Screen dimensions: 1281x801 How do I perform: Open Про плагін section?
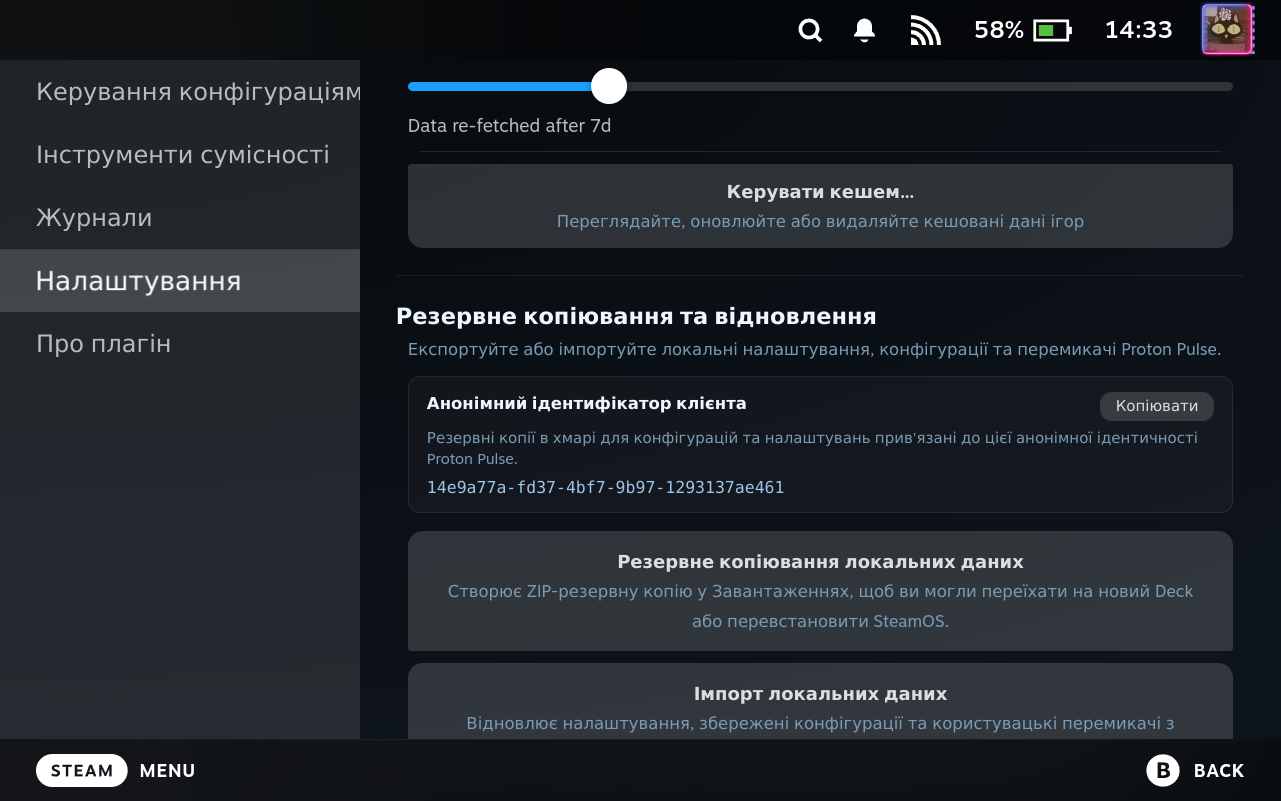point(180,344)
